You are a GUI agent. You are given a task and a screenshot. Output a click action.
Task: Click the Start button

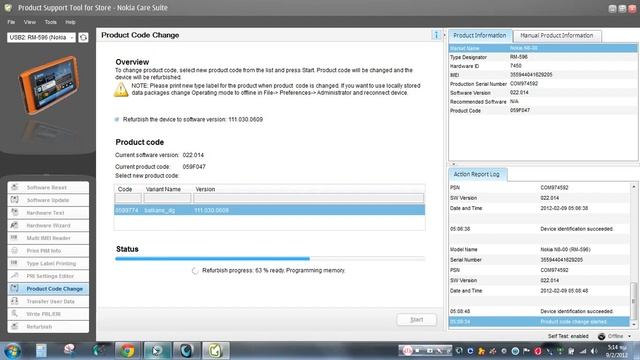[416, 320]
